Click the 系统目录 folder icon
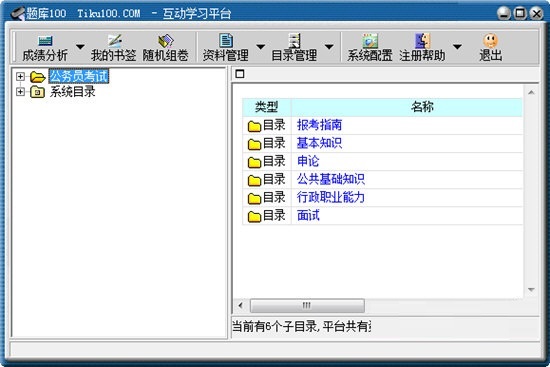Image resolution: width=550 pixels, height=367 pixels. point(37,92)
